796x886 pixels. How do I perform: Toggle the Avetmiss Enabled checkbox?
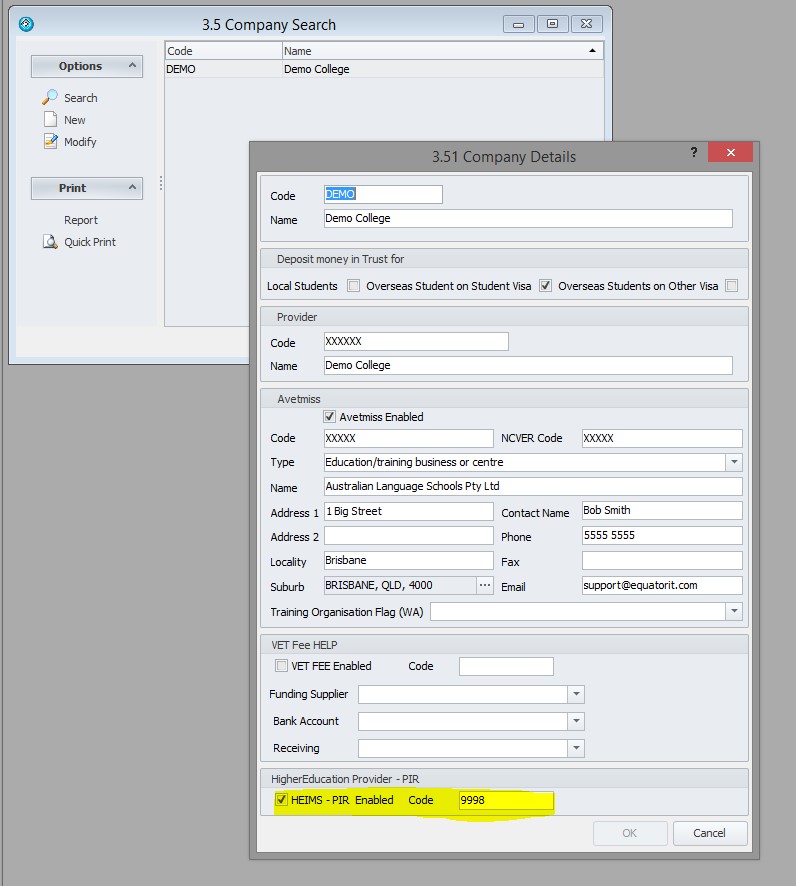point(329,417)
